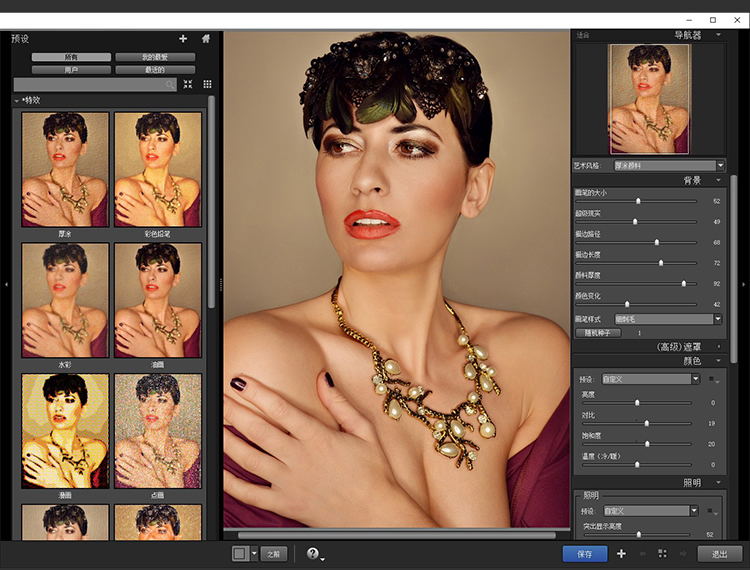Click the random seed value 1

pos(640,333)
